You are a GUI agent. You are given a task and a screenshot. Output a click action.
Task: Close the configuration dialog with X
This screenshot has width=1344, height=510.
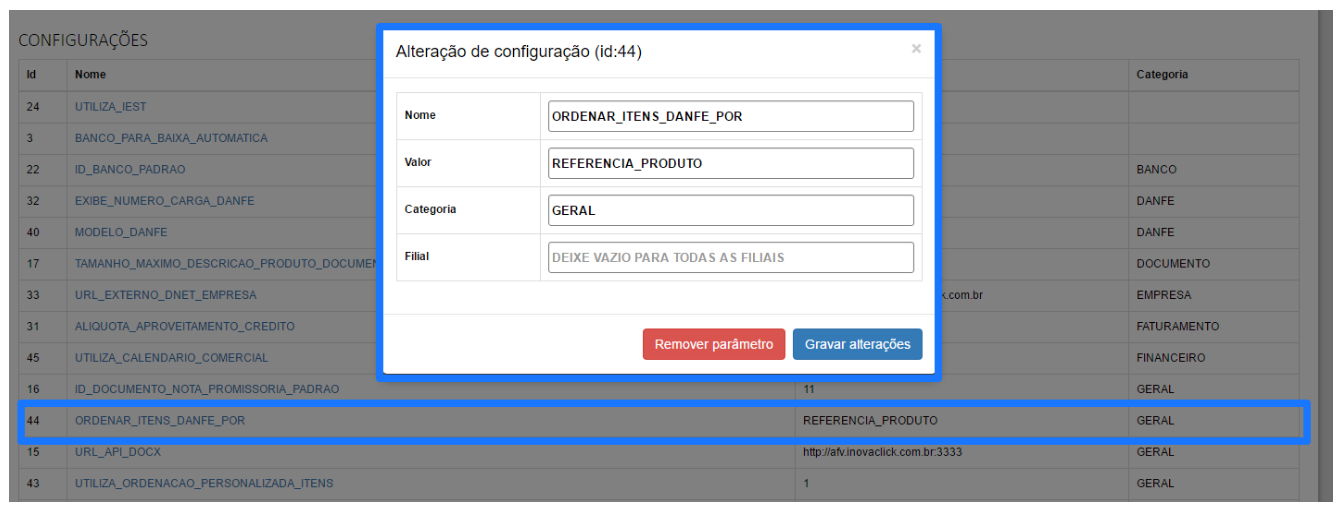pos(915,48)
